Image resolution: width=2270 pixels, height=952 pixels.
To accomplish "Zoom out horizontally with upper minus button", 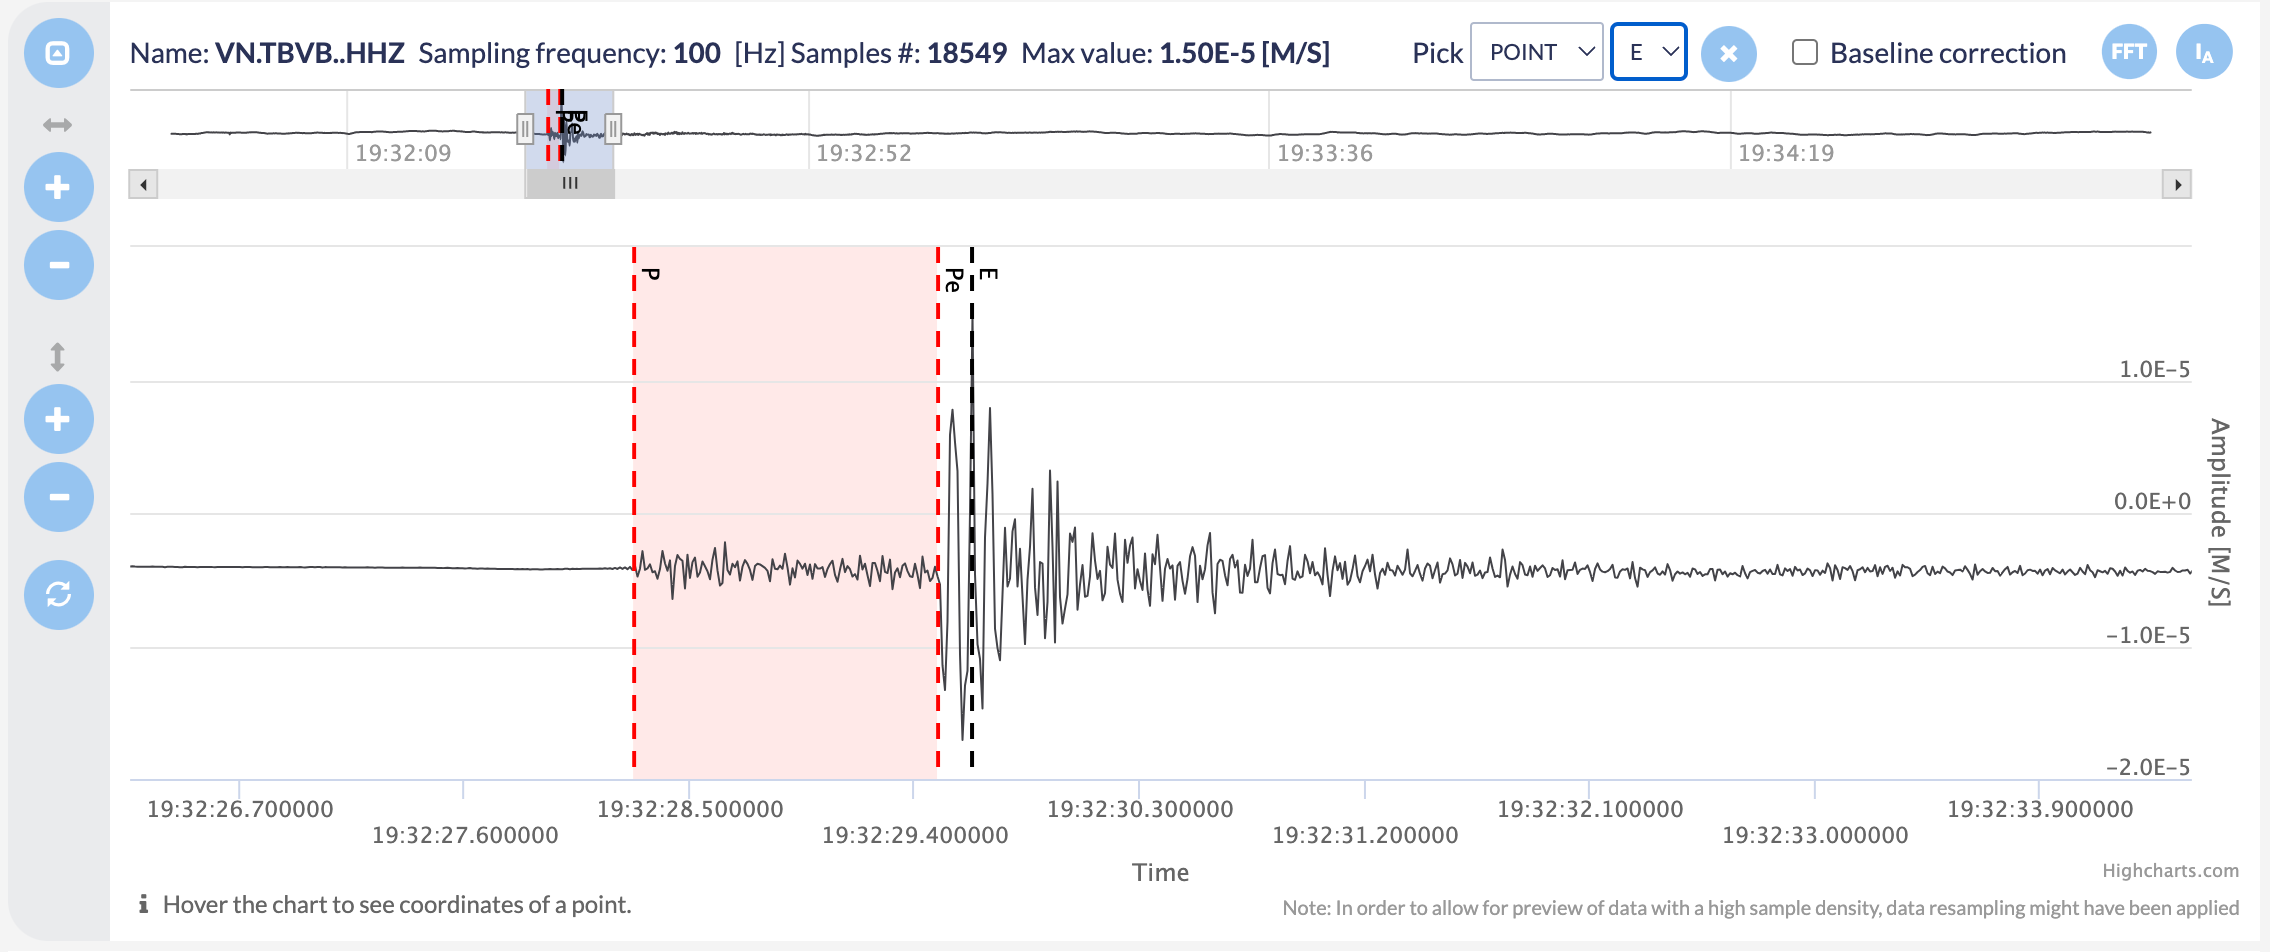I will point(58,265).
